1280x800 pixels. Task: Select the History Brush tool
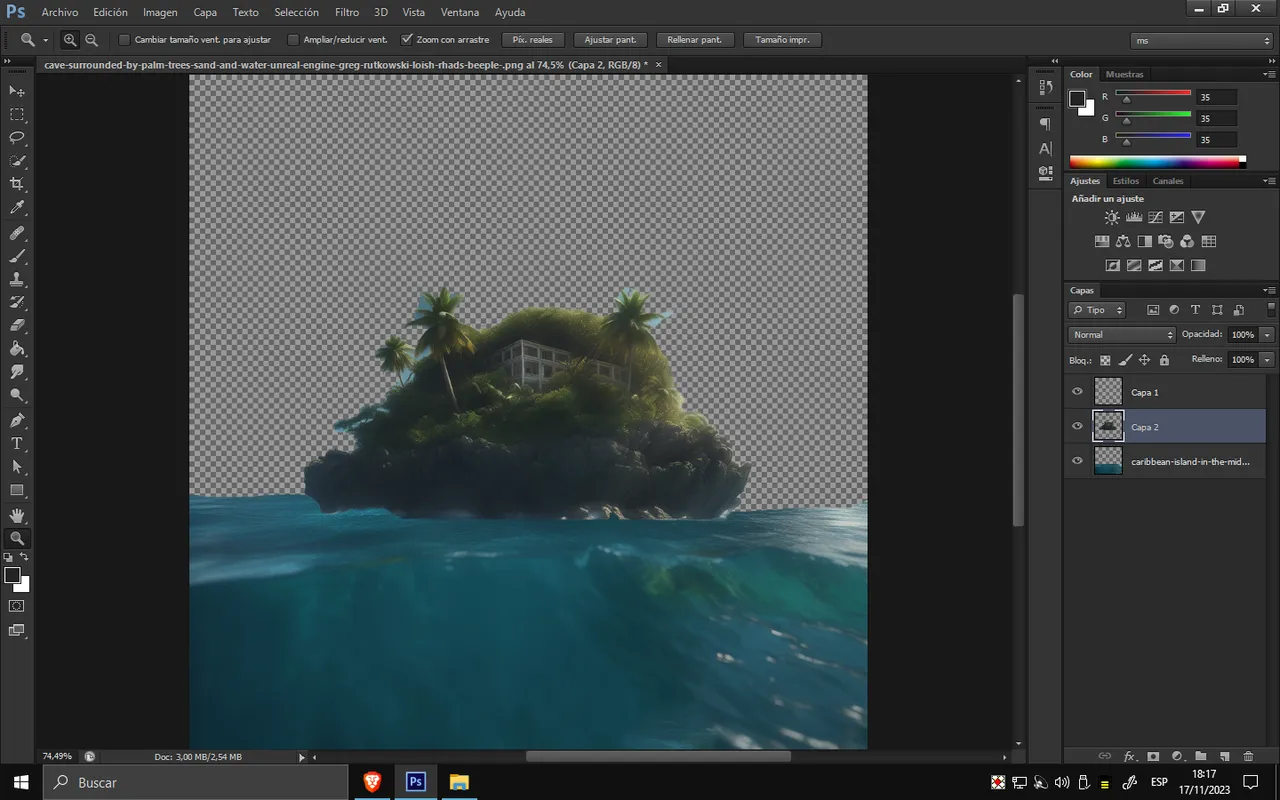[17, 302]
